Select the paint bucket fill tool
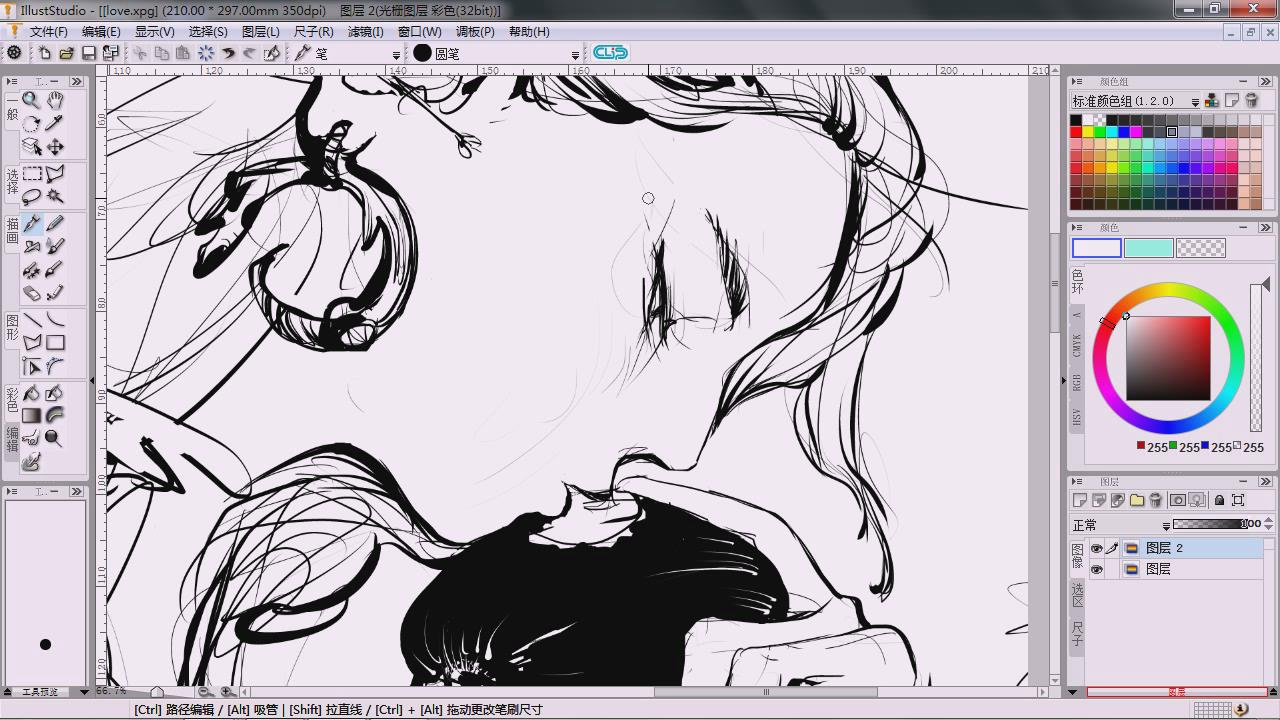Screen dimensions: 1280x720 coord(32,393)
